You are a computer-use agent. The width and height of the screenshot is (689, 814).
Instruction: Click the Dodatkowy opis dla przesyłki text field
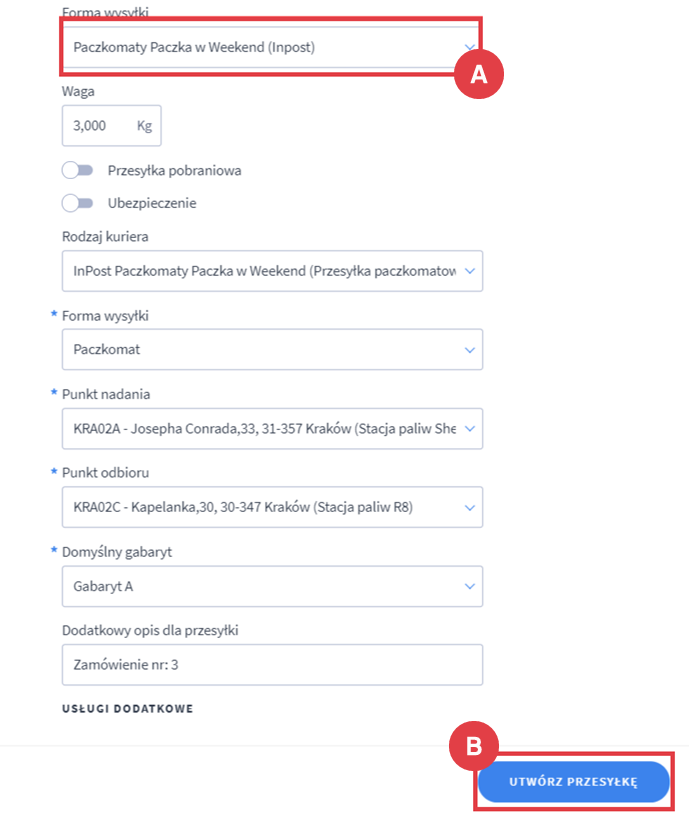(270, 665)
